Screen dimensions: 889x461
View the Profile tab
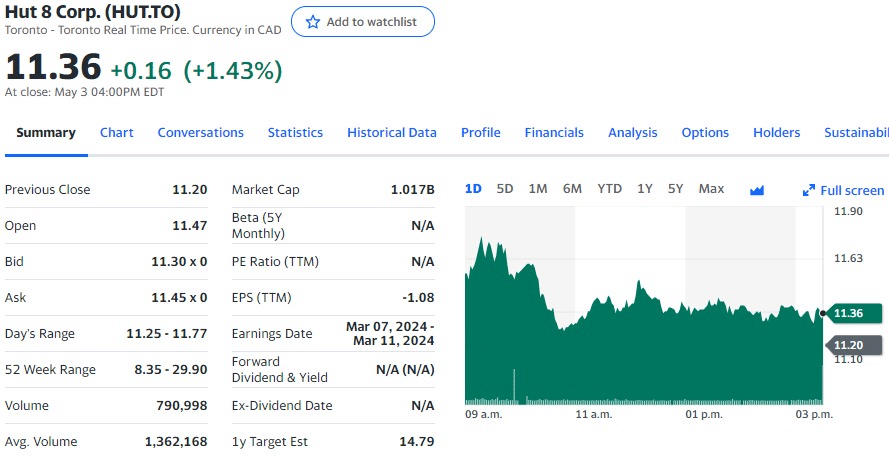point(481,133)
